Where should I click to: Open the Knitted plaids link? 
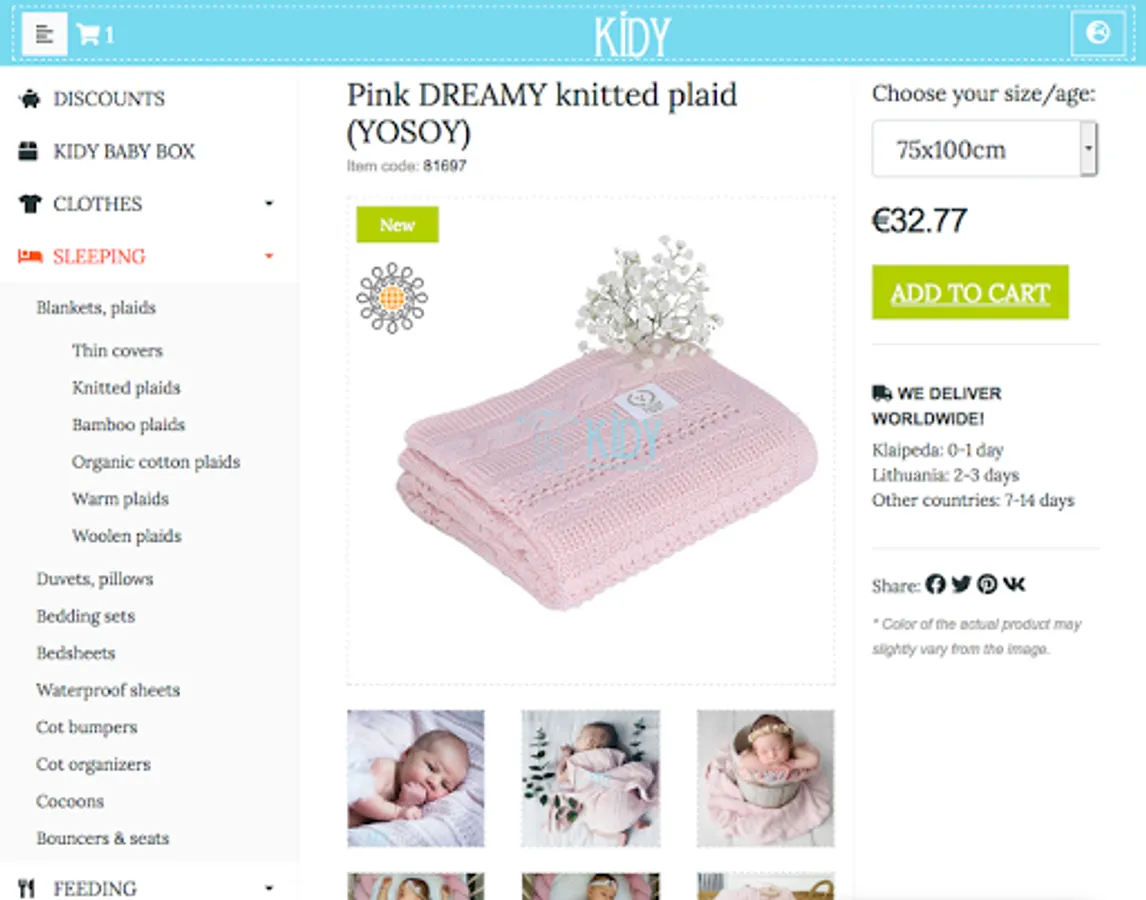(126, 387)
